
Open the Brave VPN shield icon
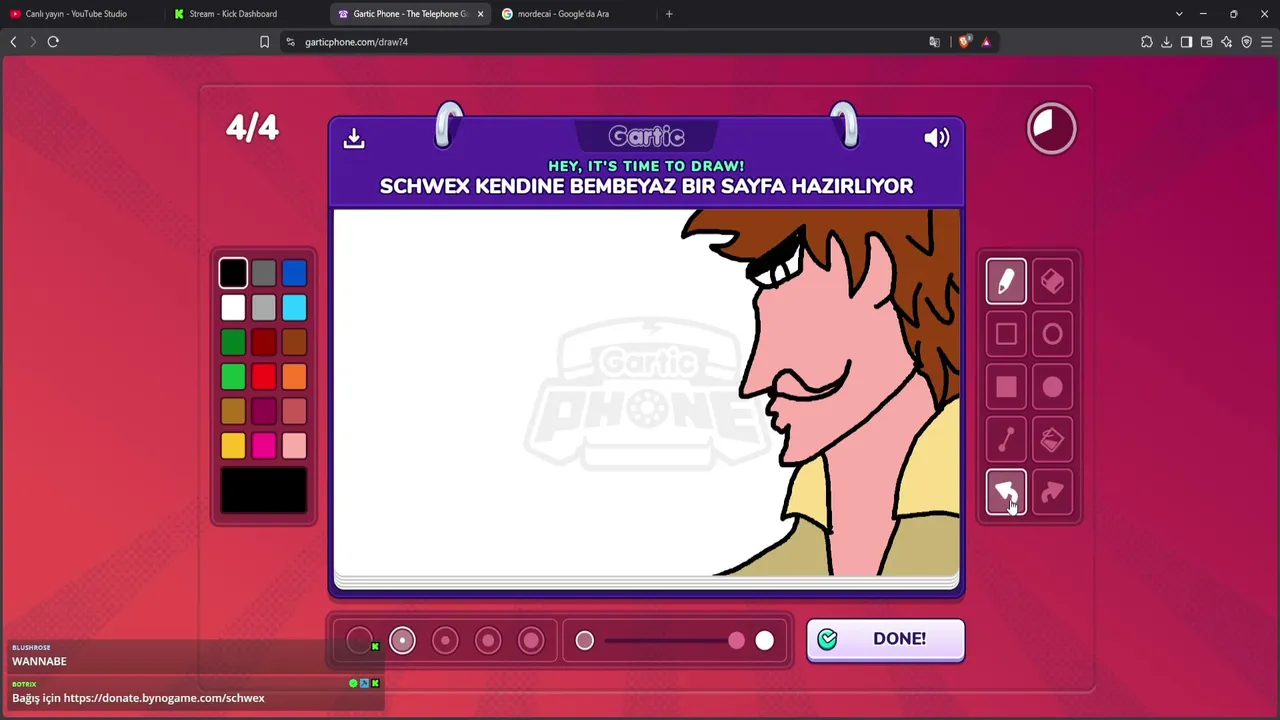pyautogui.click(x=1246, y=42)
